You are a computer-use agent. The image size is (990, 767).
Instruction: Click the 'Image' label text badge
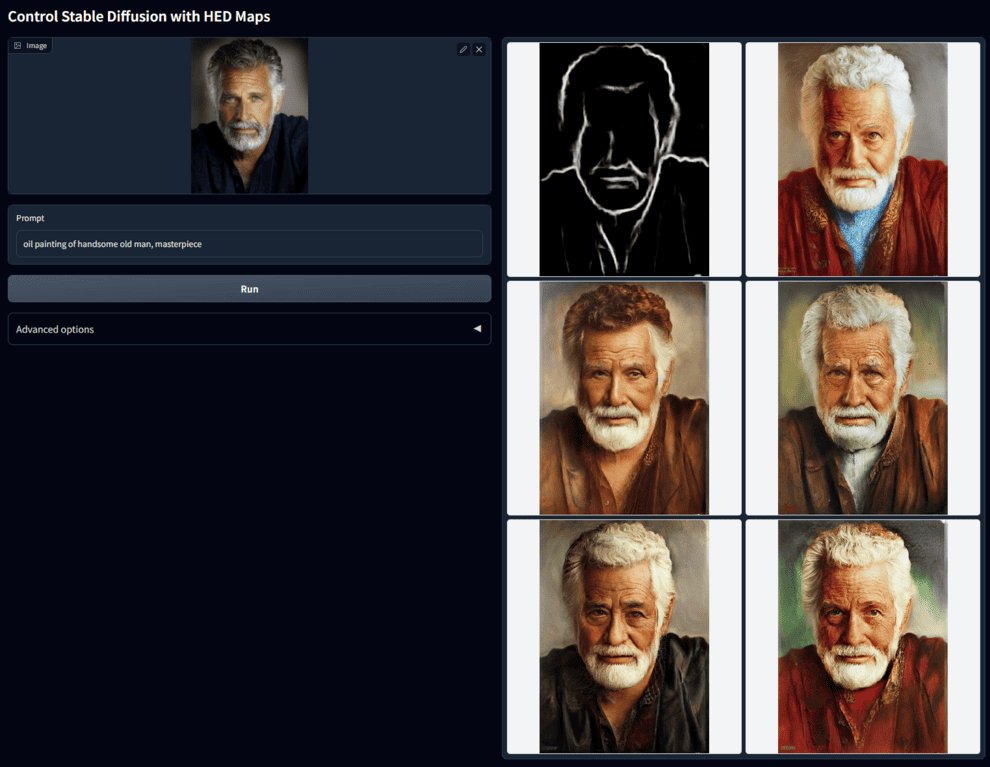tap(36, 46)
